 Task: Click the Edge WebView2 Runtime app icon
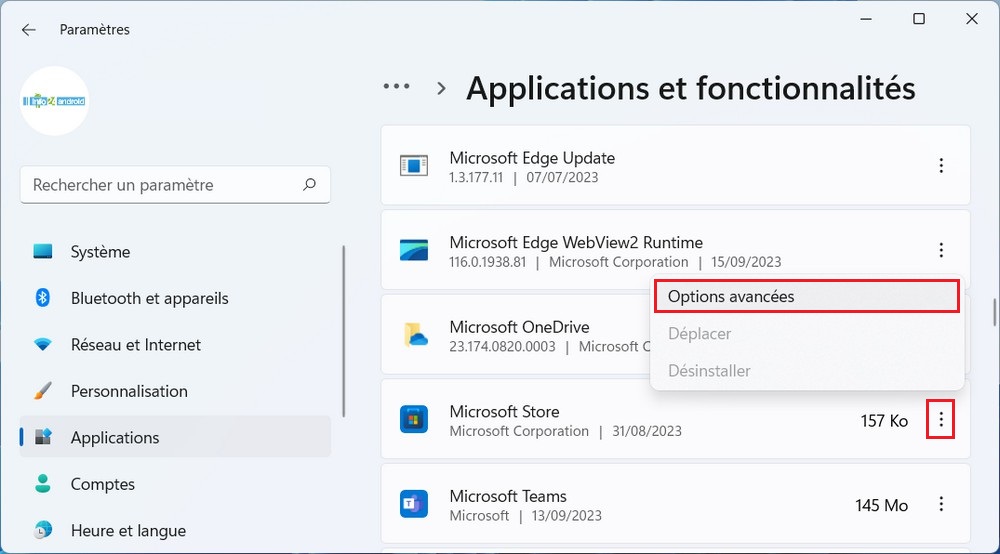point(414,250)
